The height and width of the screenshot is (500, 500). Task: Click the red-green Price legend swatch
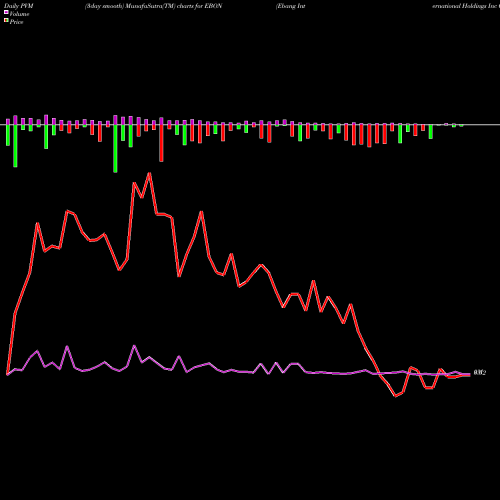(x=6, y=21)
